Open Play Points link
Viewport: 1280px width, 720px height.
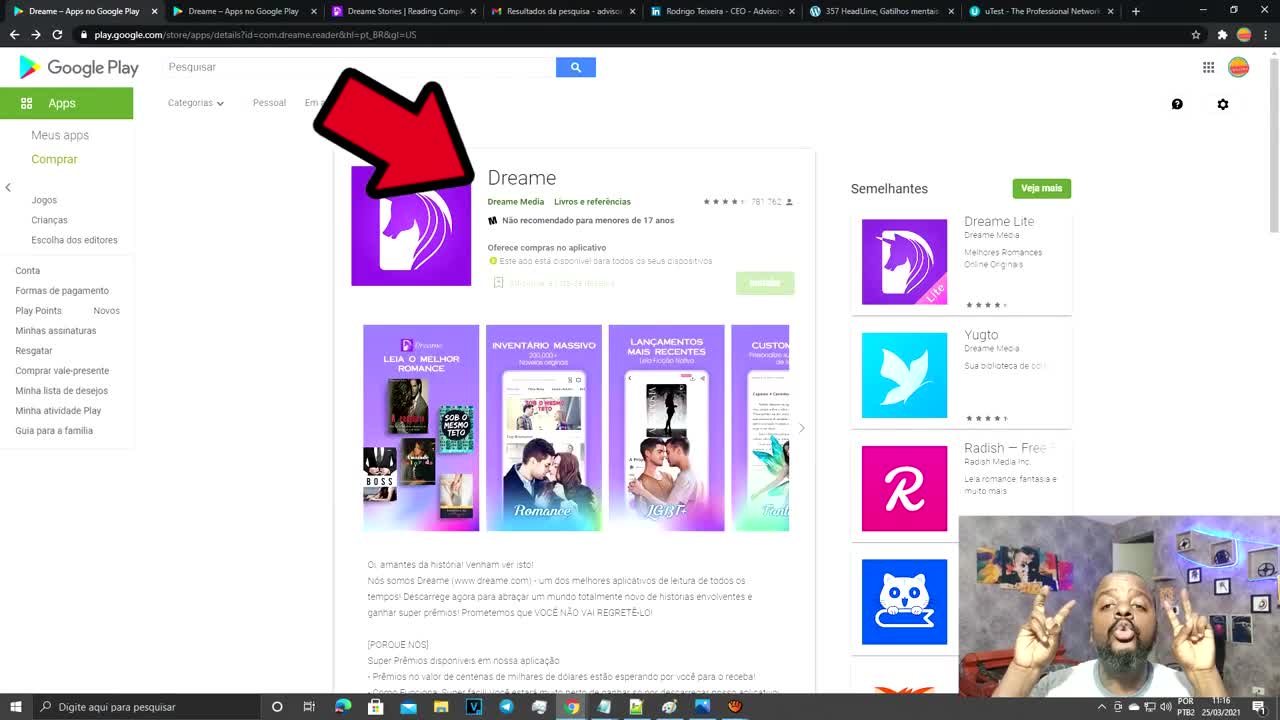[38, 311]
